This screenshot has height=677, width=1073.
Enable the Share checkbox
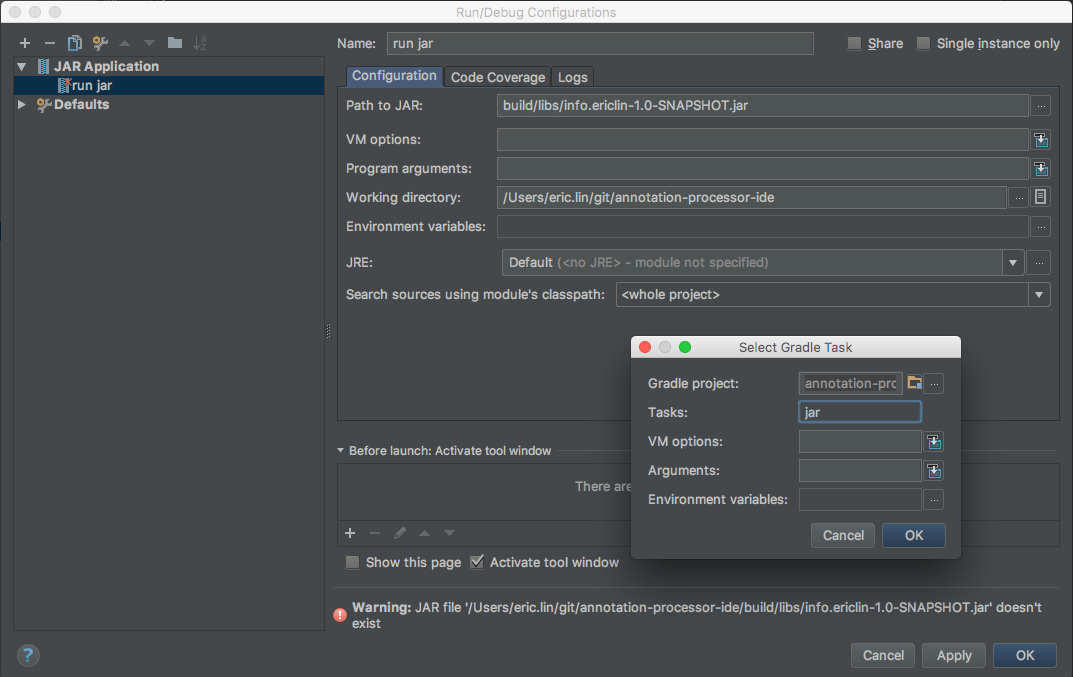pos(853,43)
